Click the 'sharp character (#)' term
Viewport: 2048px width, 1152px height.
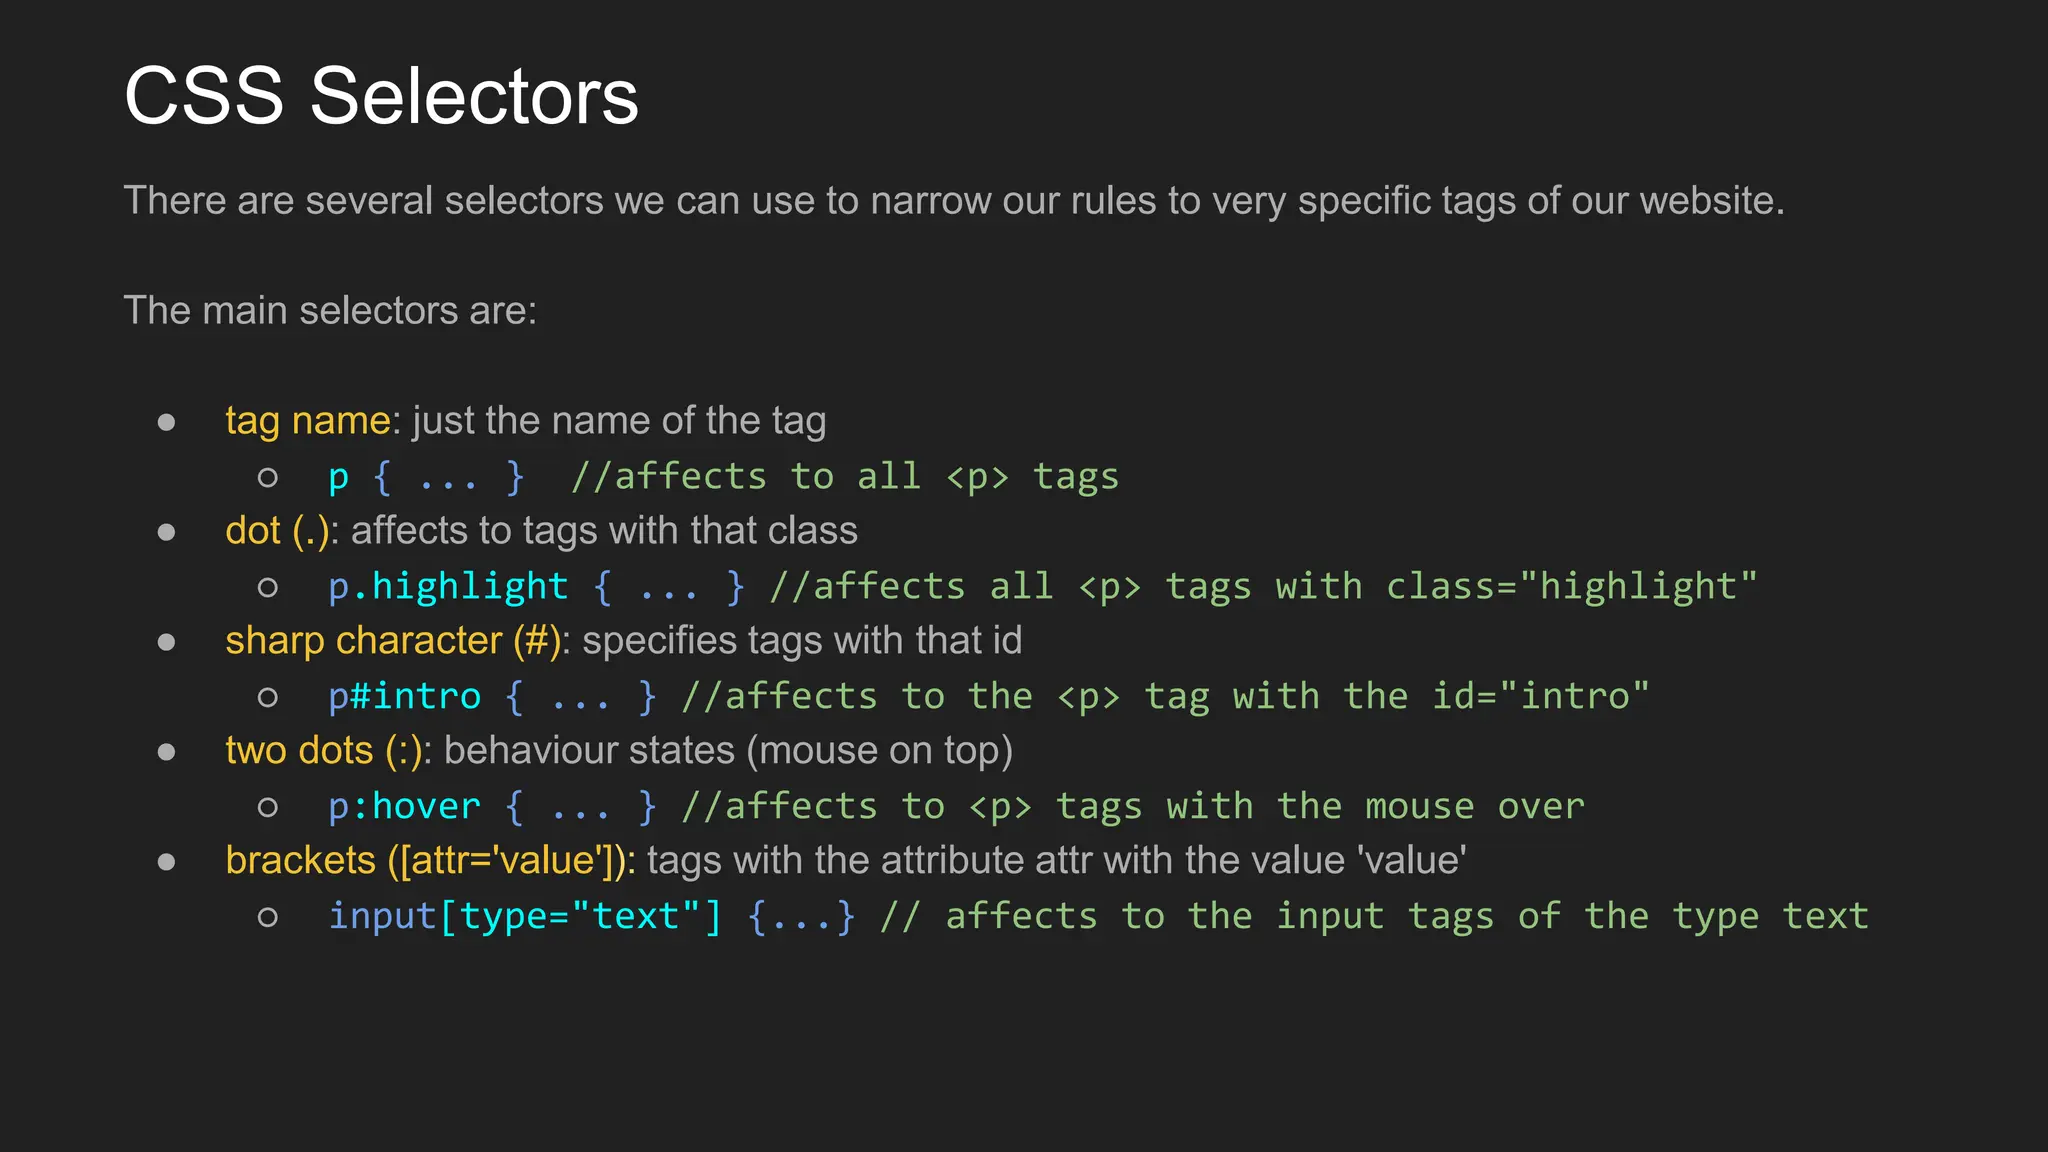(393, 641)
